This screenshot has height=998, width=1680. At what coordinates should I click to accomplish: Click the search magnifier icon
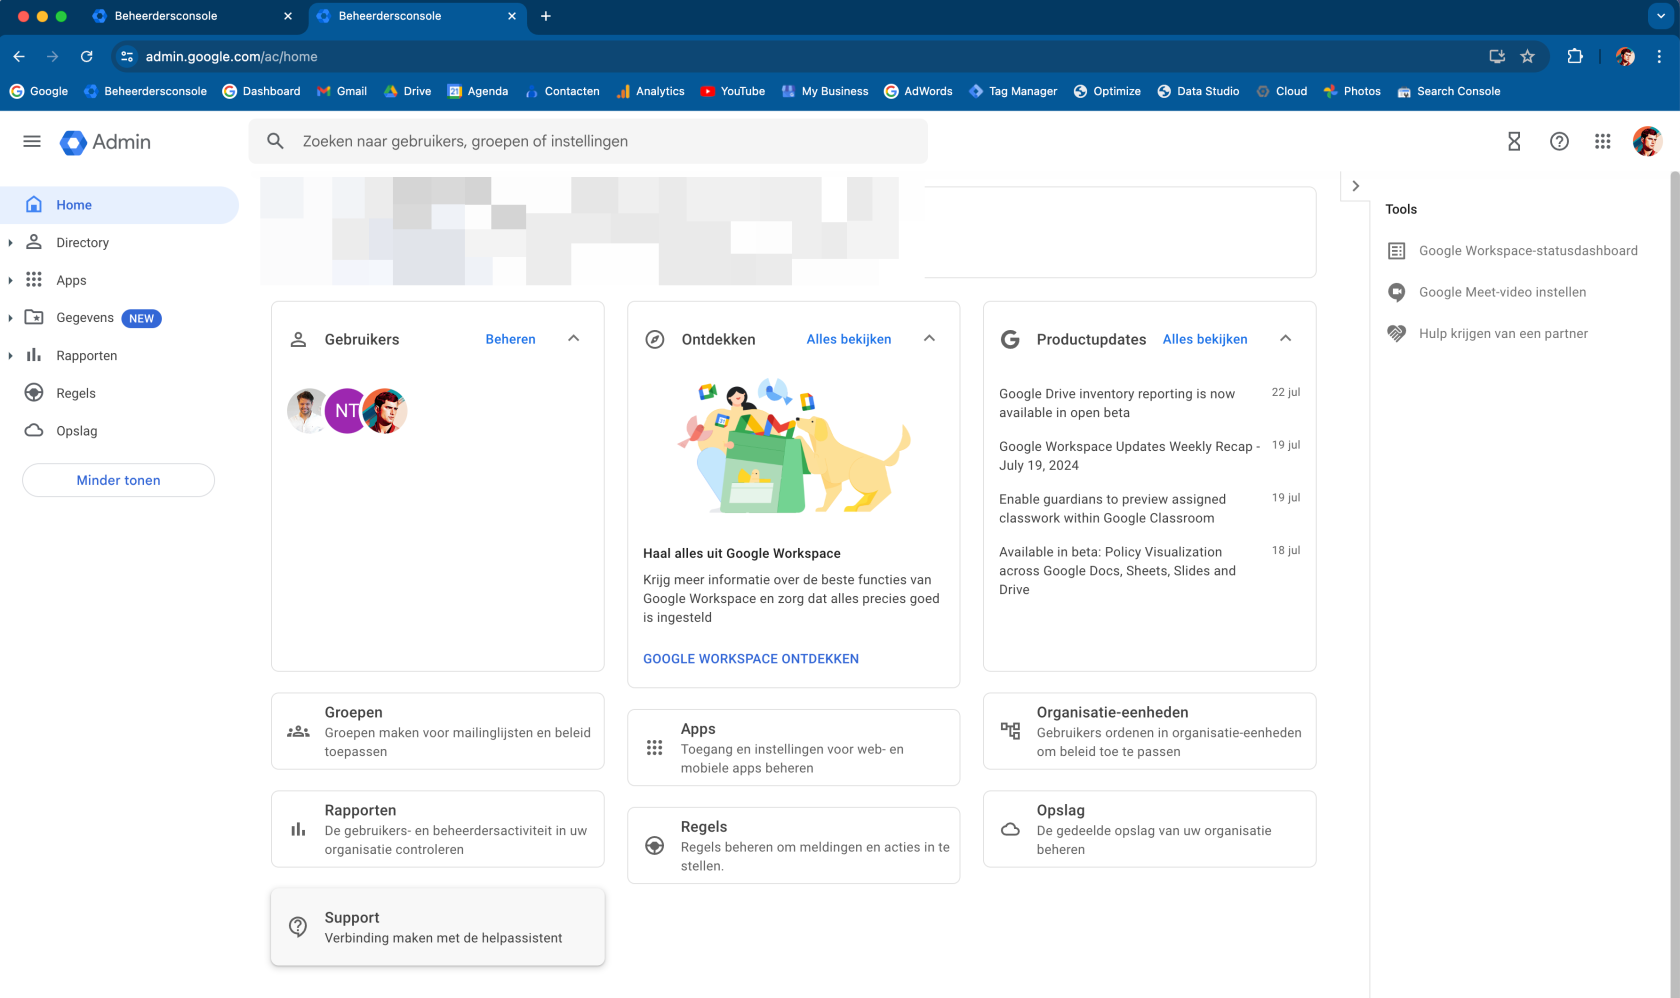[276, 141]
